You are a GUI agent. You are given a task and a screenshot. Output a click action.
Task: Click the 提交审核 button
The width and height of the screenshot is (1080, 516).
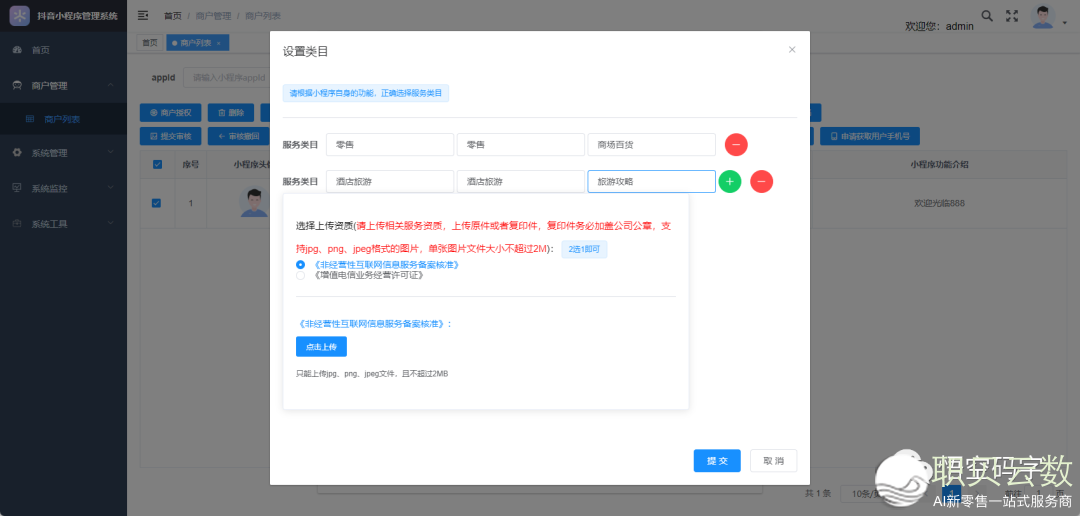(171, 136)
